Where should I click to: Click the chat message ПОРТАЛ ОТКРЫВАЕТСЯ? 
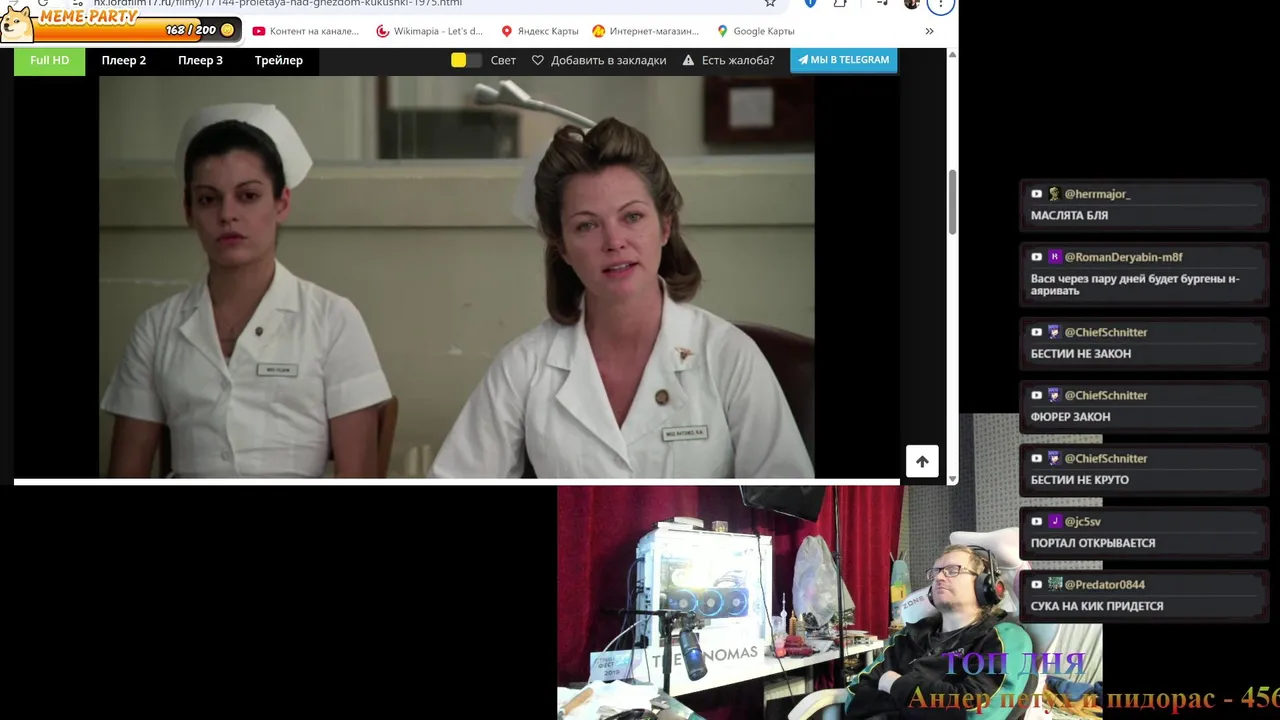(x=1093, y=543)
